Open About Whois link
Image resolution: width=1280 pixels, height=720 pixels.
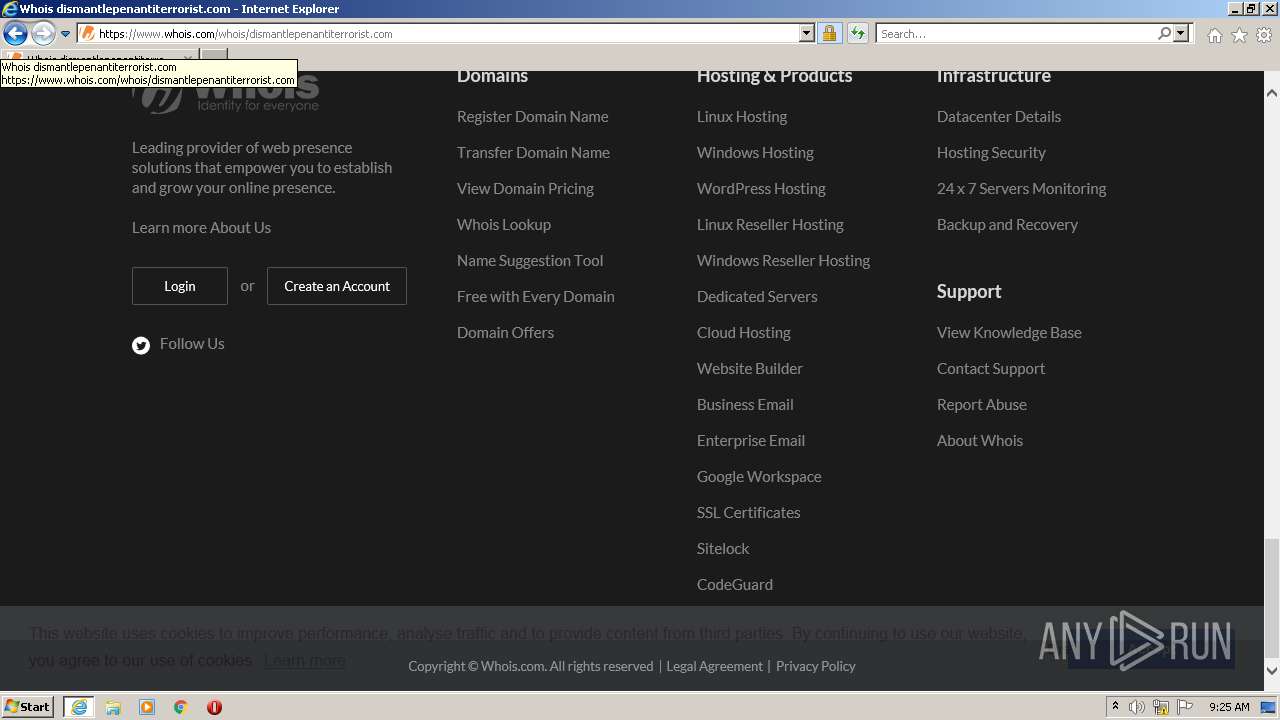[x=980, y=441]
